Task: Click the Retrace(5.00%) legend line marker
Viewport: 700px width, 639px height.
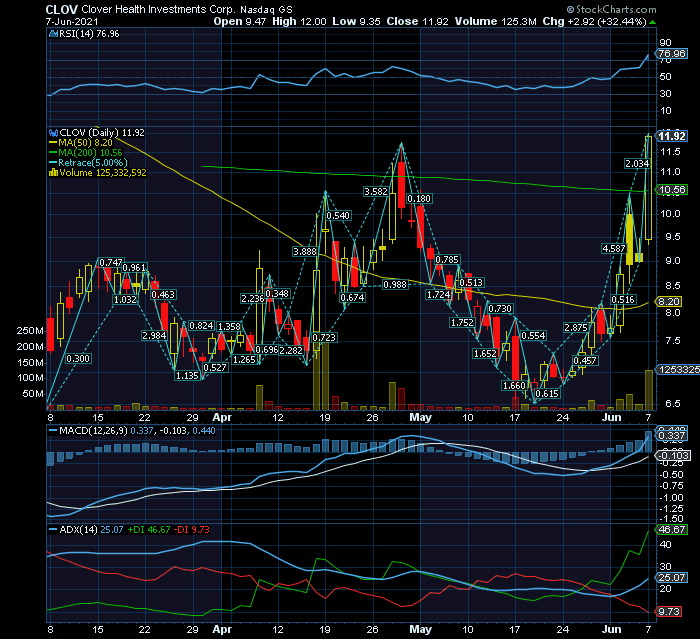Action: 53,163
